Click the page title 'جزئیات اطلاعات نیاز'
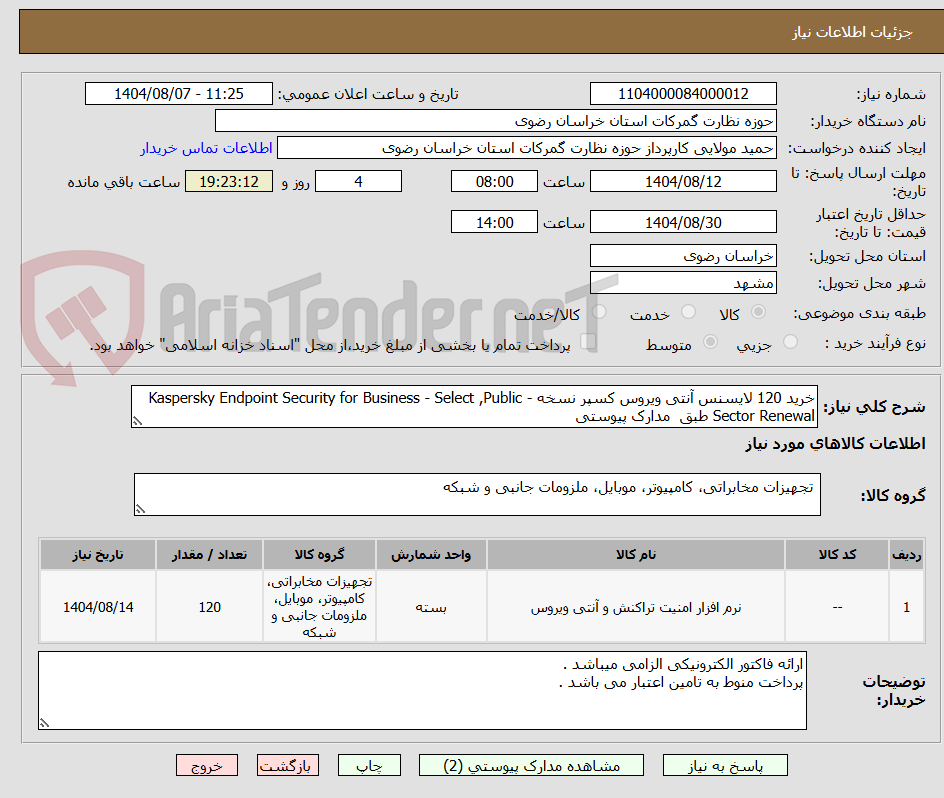The image size is (944, 798). pyautogui.click(x=852, y=33)
